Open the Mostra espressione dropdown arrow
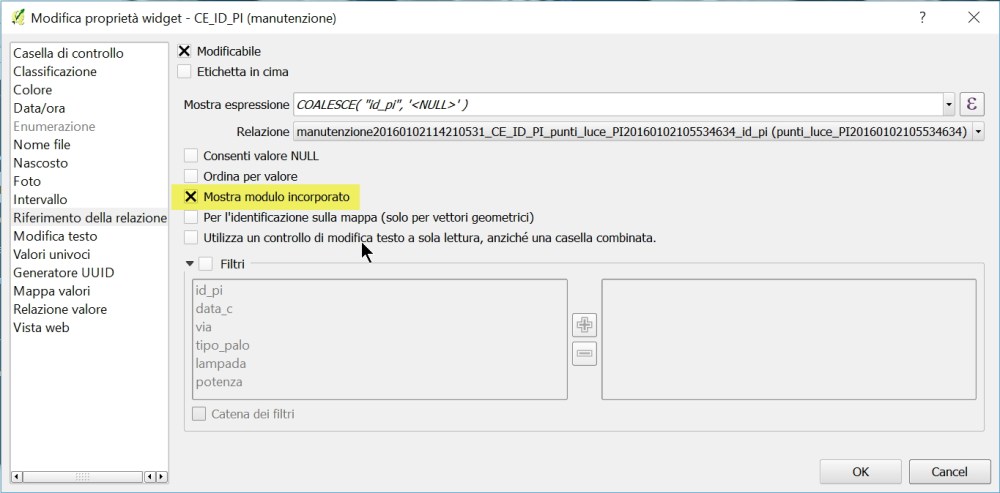Screen dimensions: 1000x493 coord(949,104)
